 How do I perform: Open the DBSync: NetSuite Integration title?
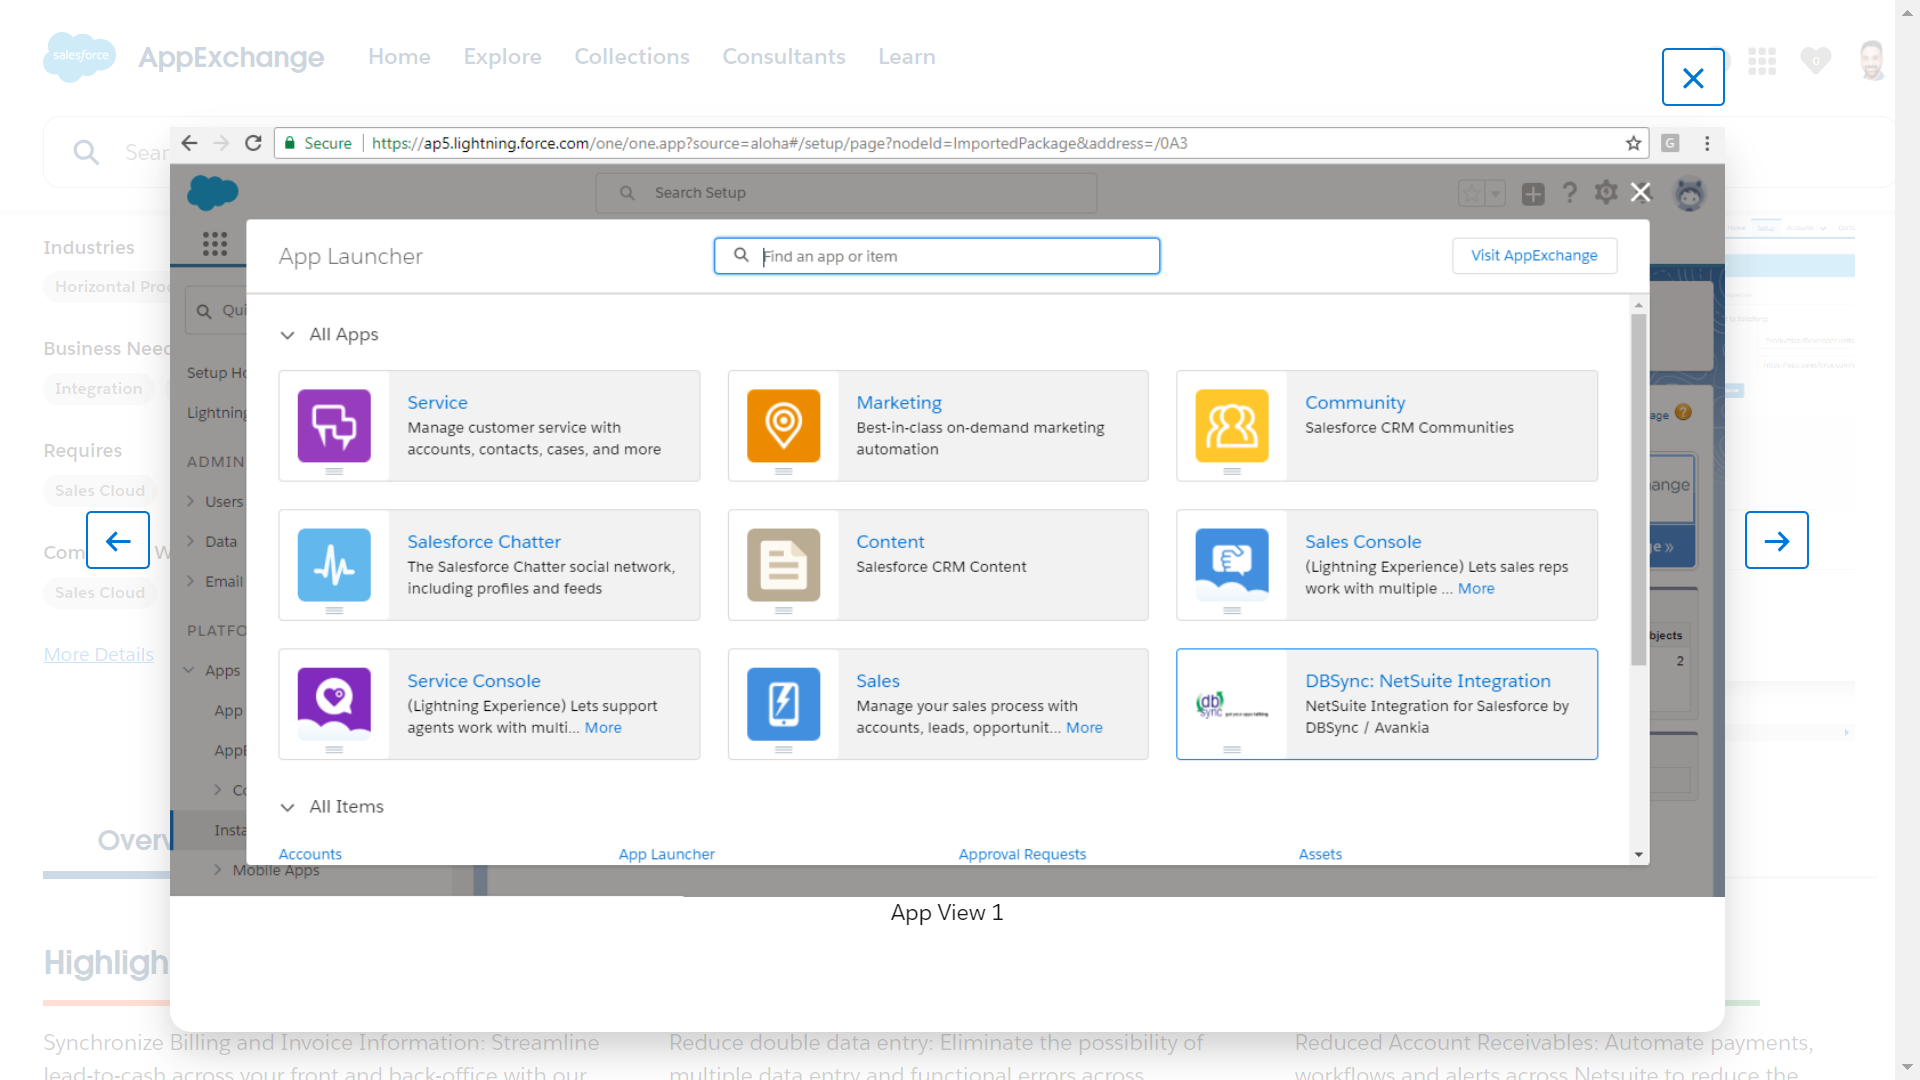click(1427, 681)
